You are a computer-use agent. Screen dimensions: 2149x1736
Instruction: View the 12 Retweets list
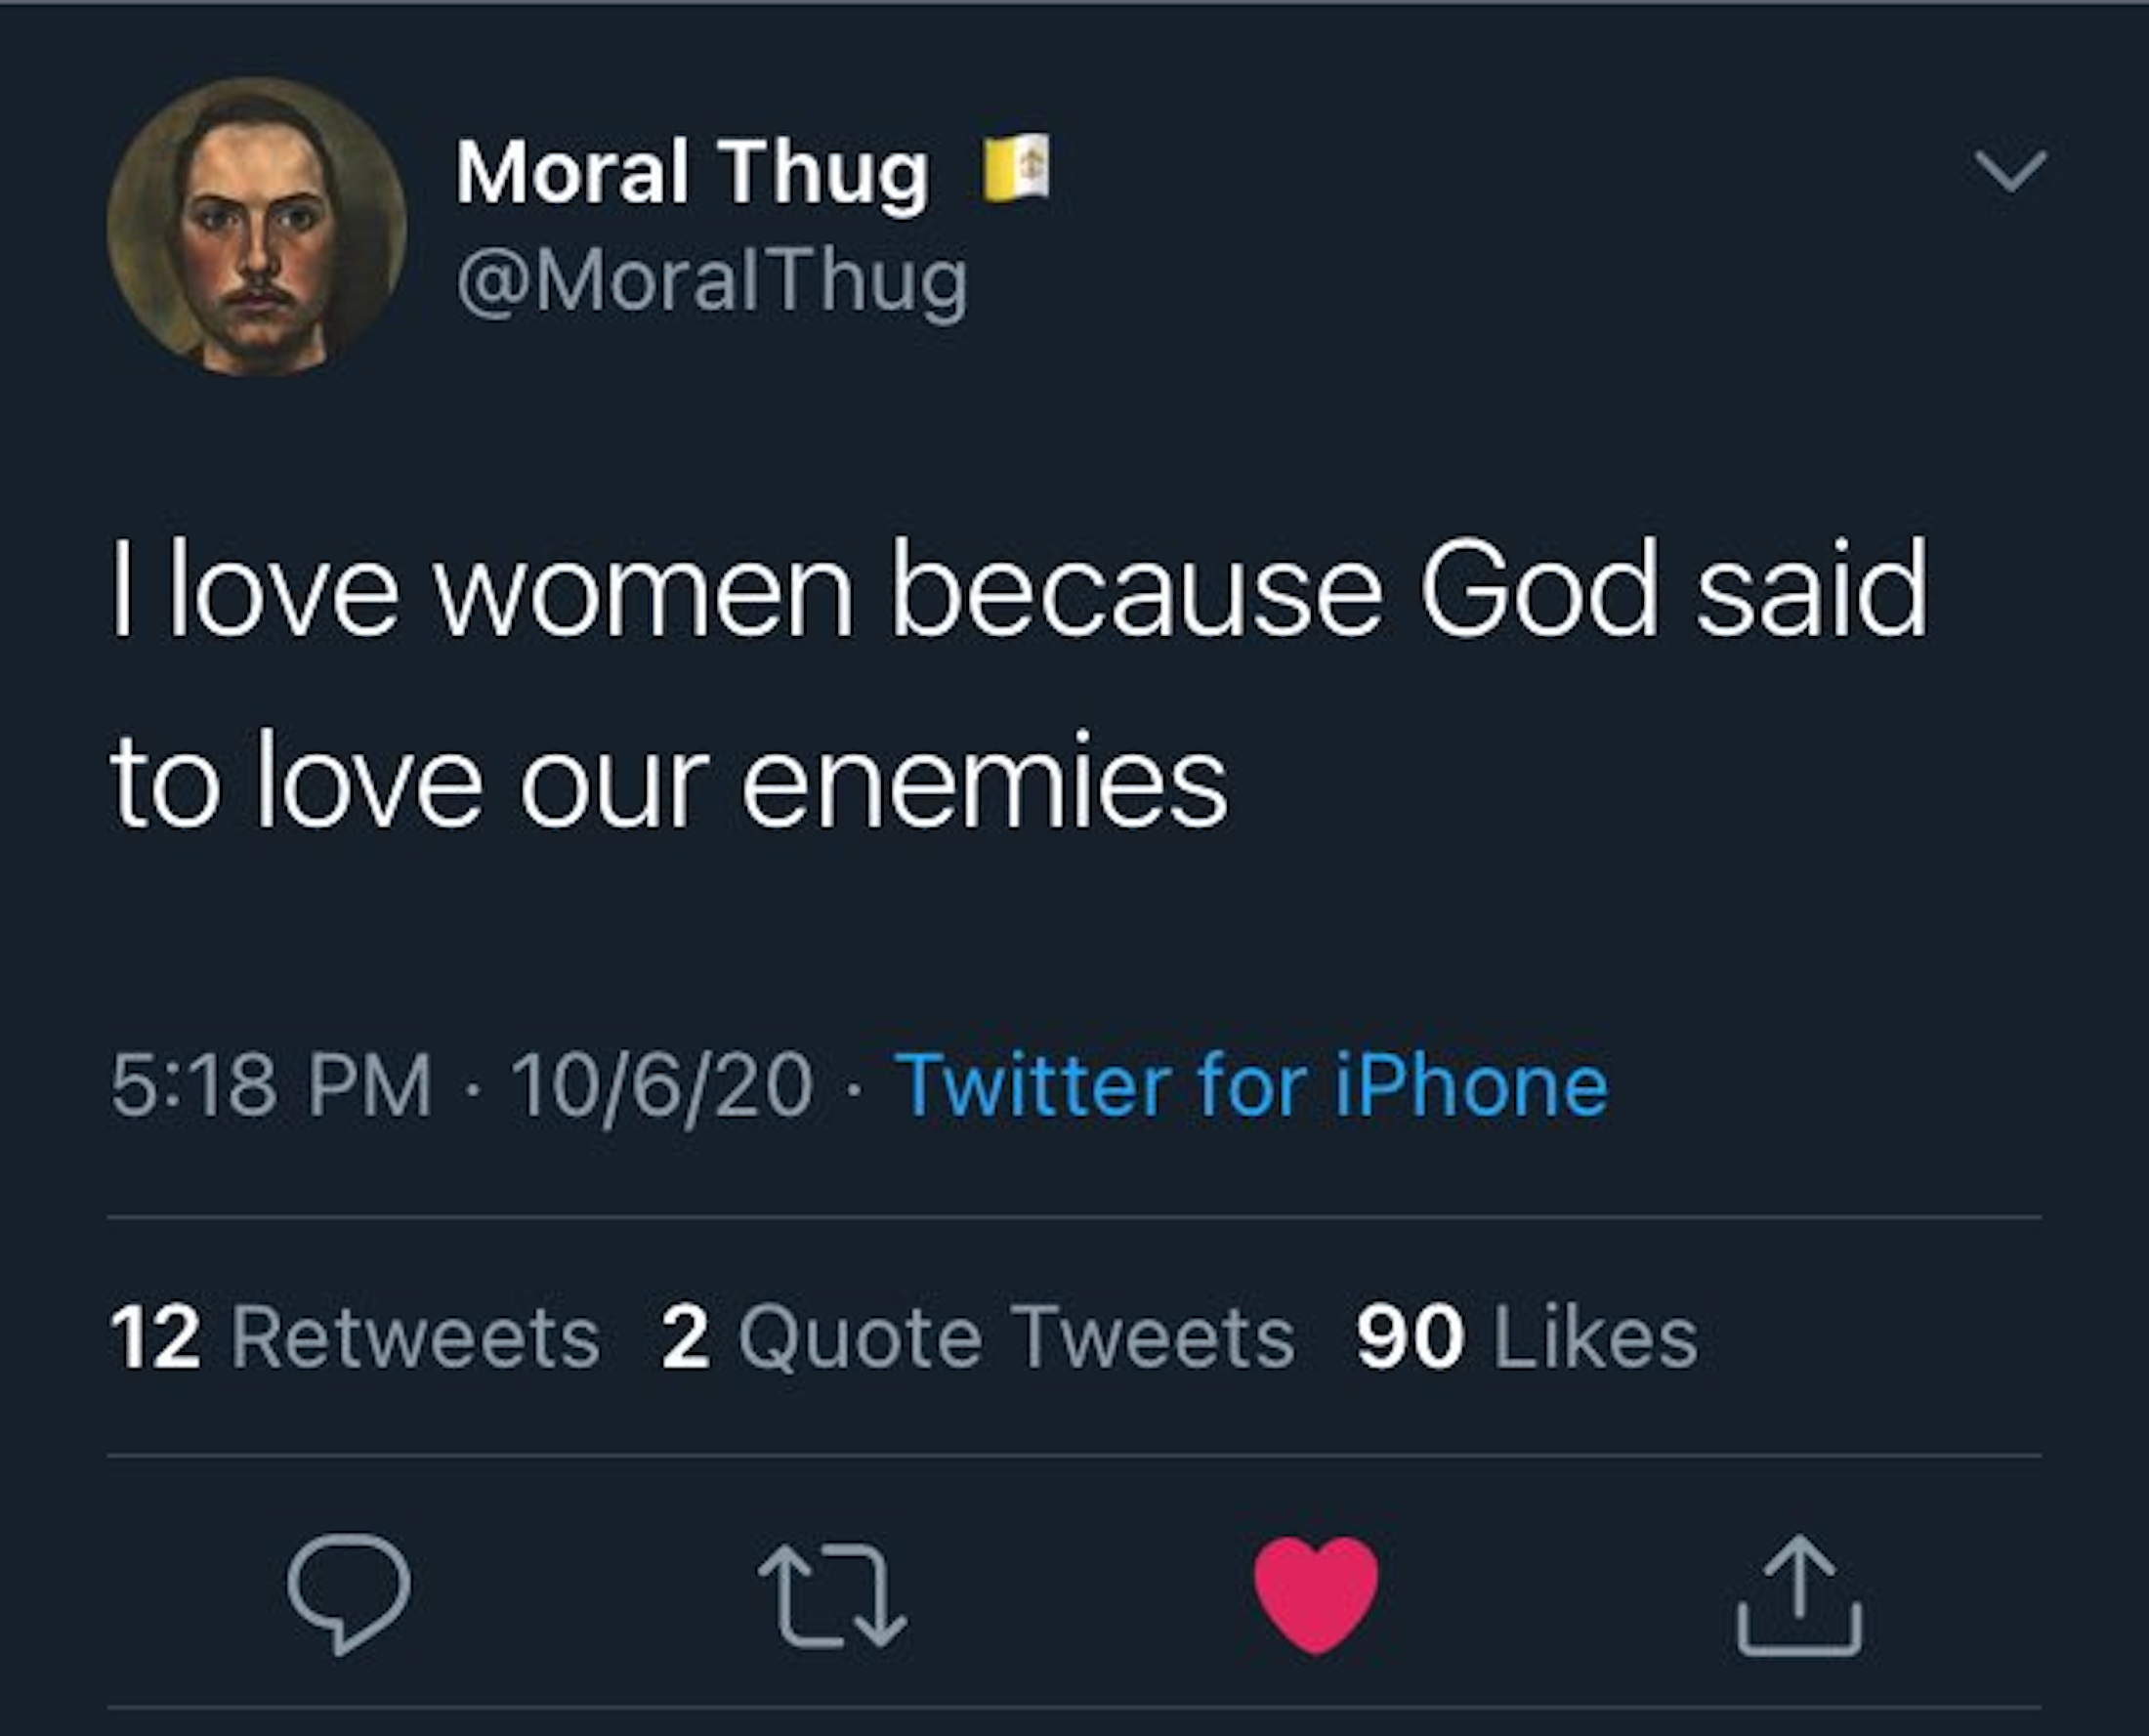pyautogui.click(x=355, y=1337)
